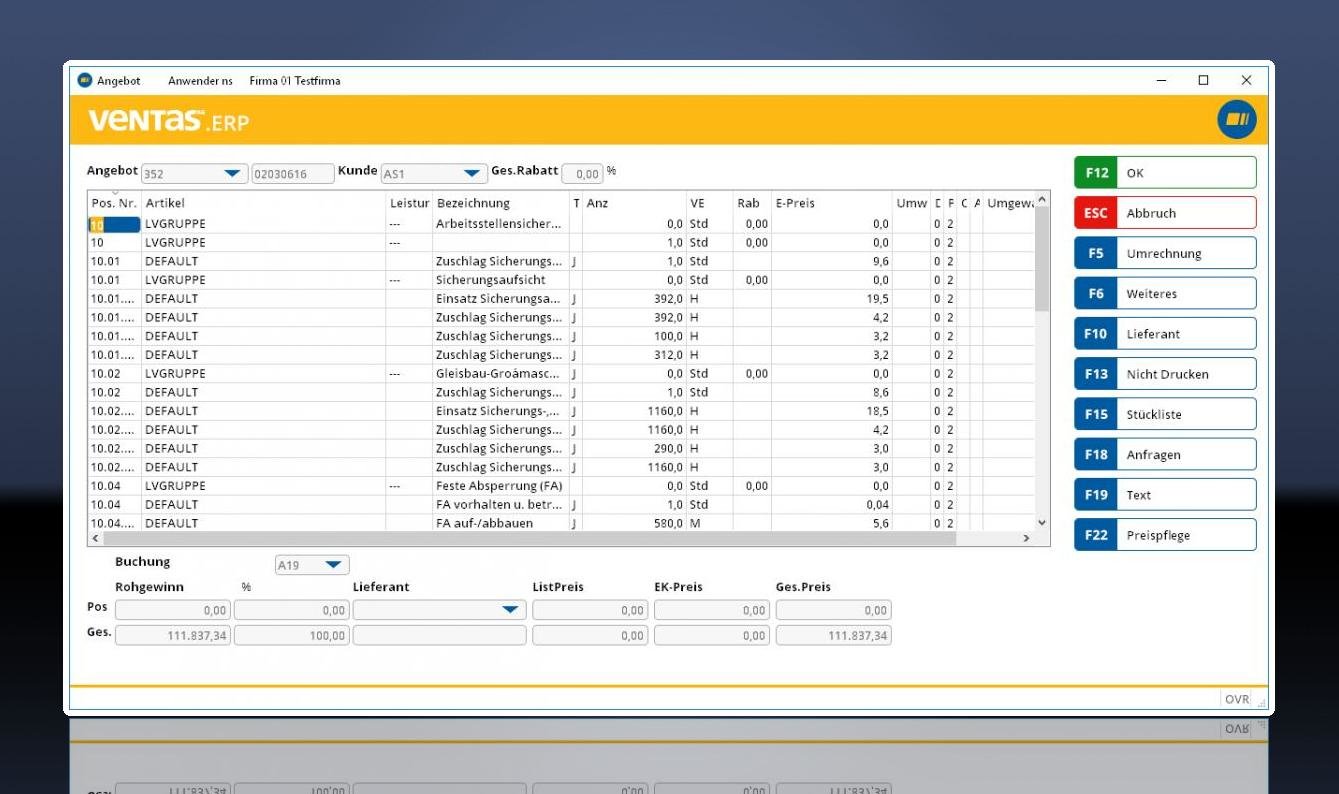
Task: Click the E-Preis column header
Action: [x=832, y=203]
